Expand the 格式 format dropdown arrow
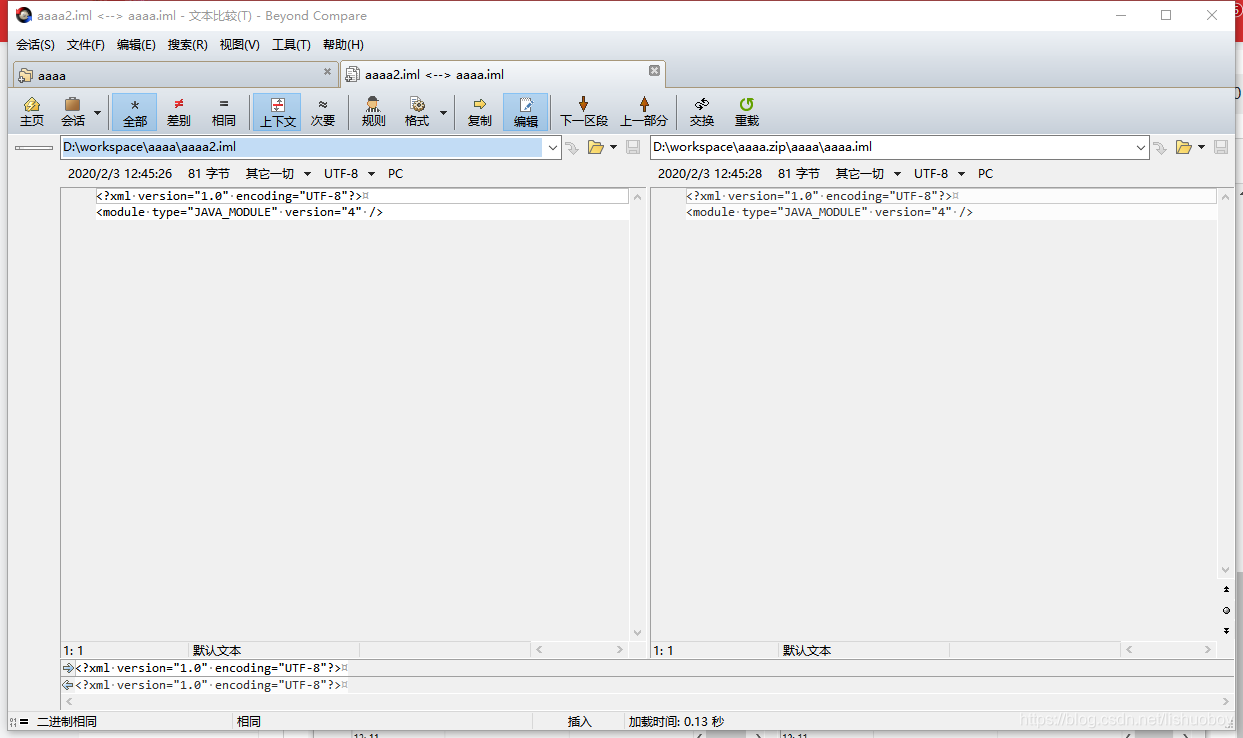Image resolution: width=1243 pixels, height=738 pixels. tap(443, 111)
